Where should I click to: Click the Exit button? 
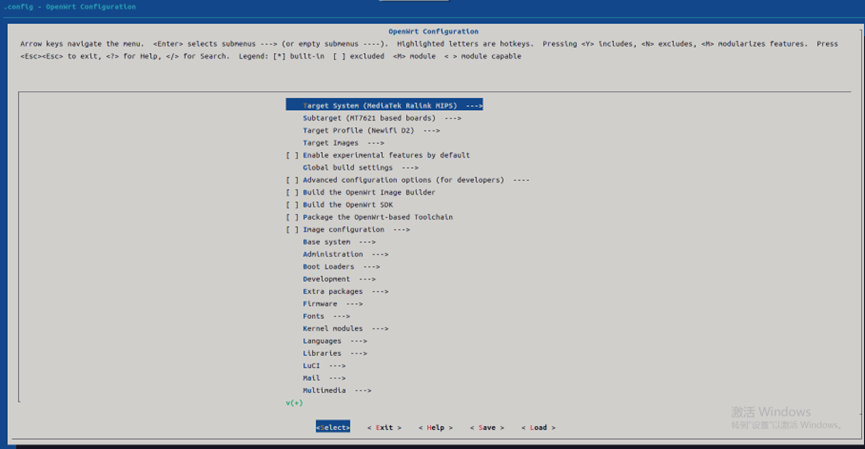point(384,427)
